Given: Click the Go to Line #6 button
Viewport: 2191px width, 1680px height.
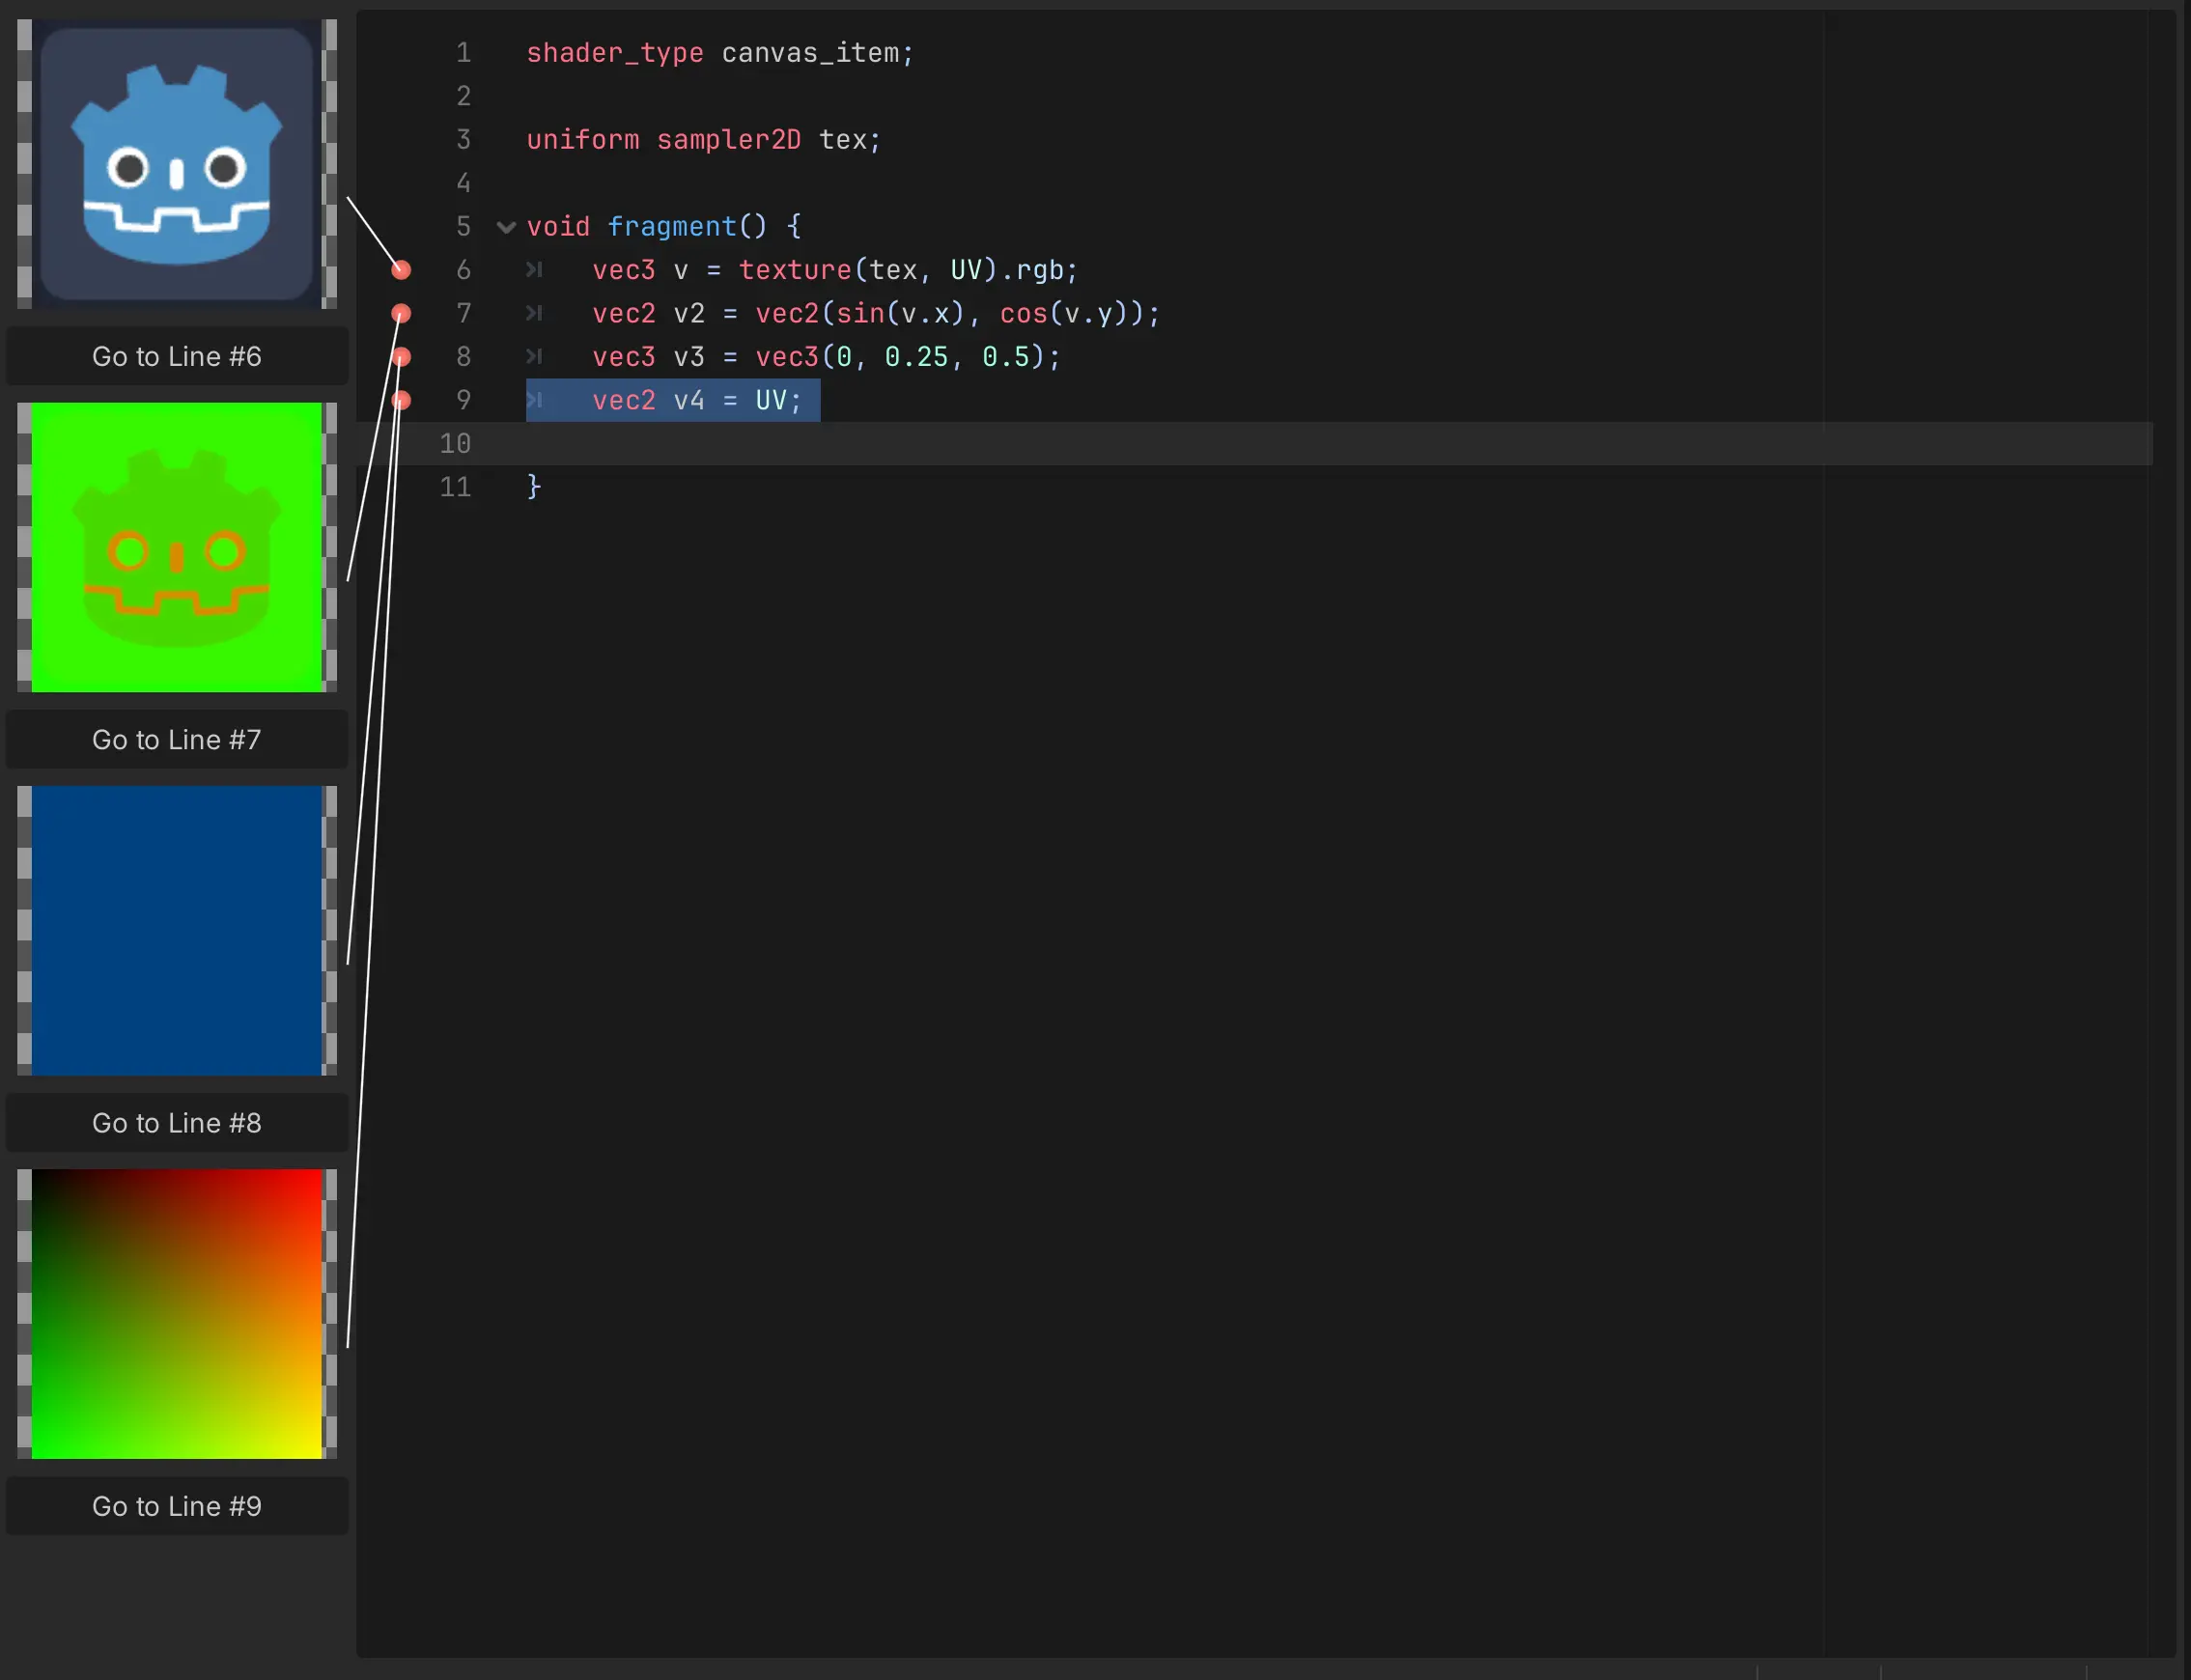Looking at the screenshot, I should 176,356.
